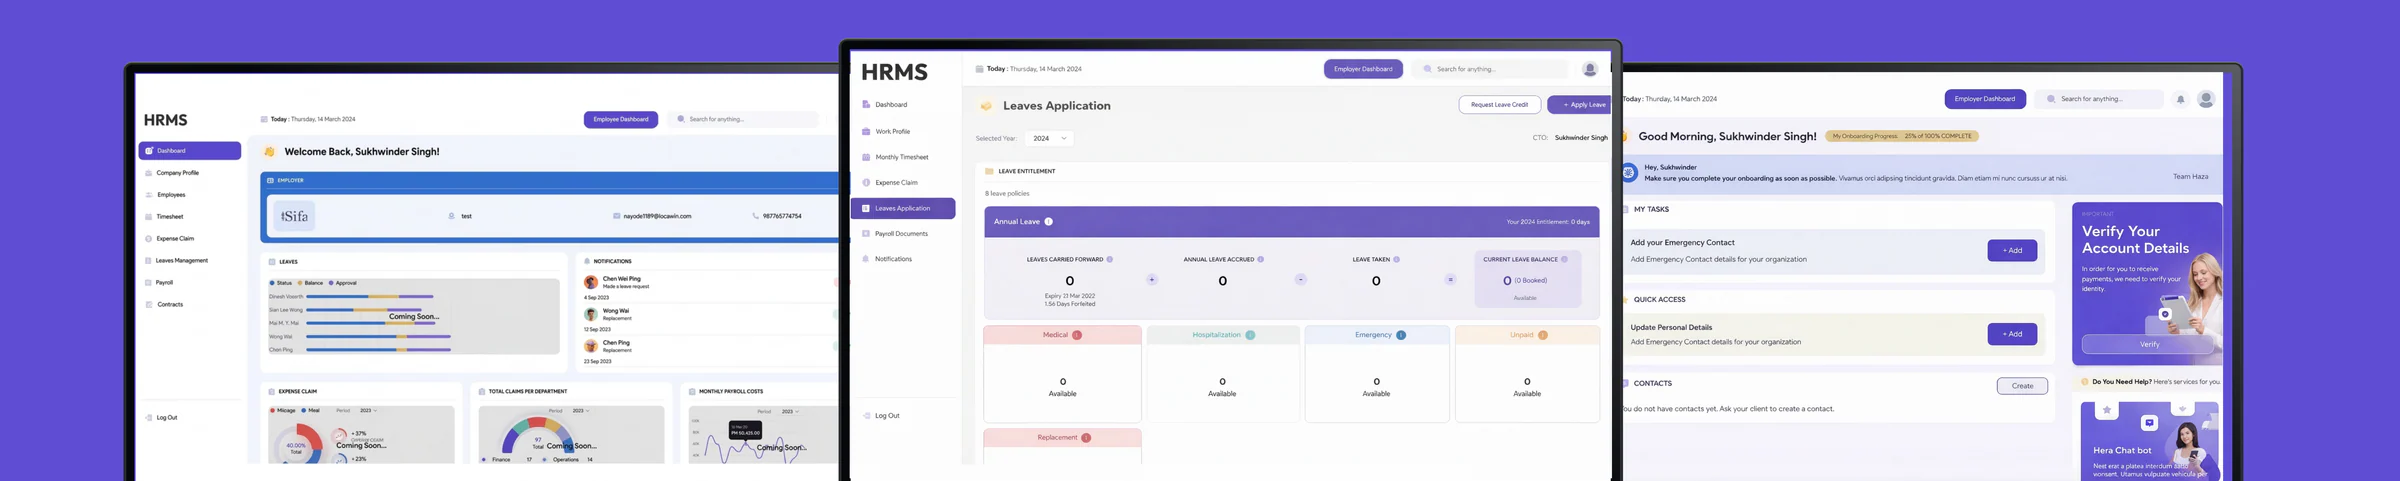The image size is (2400, 481).
Task: Open Monthly Payroll Costs period dropdown
Action: (790, 411)
